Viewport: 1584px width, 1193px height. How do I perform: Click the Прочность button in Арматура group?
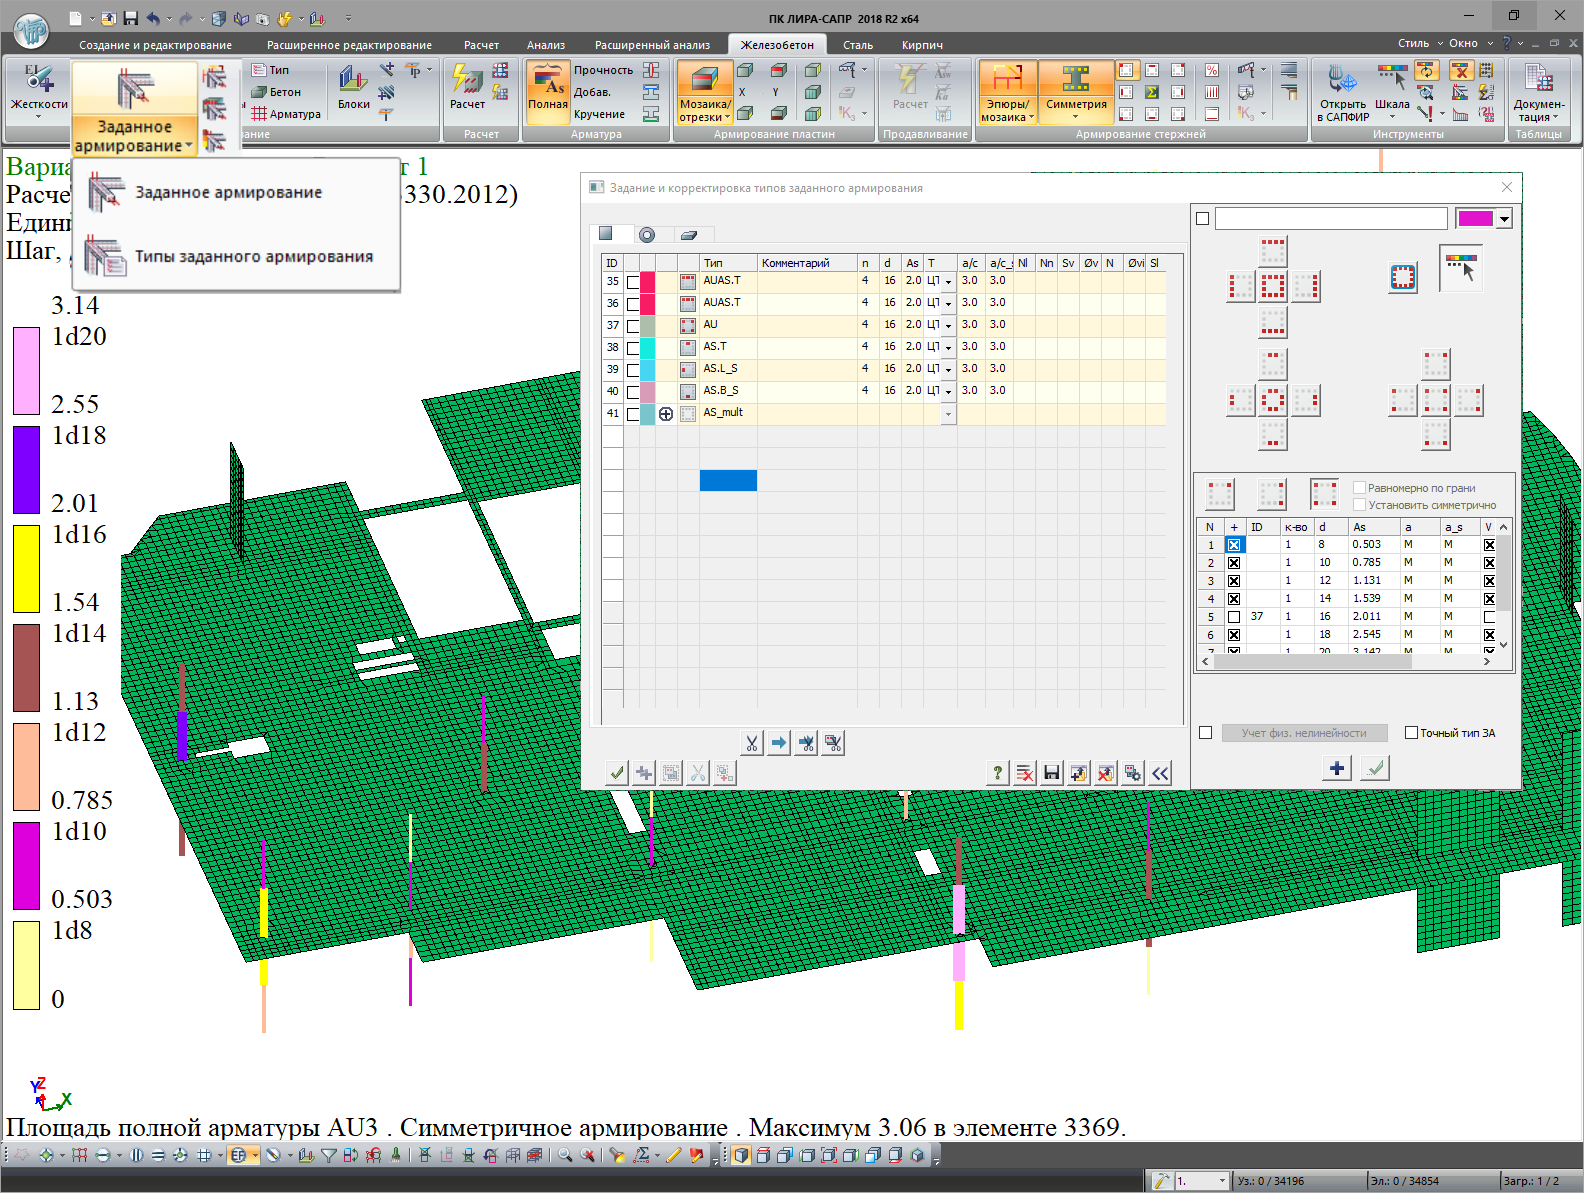coord(603,70)
